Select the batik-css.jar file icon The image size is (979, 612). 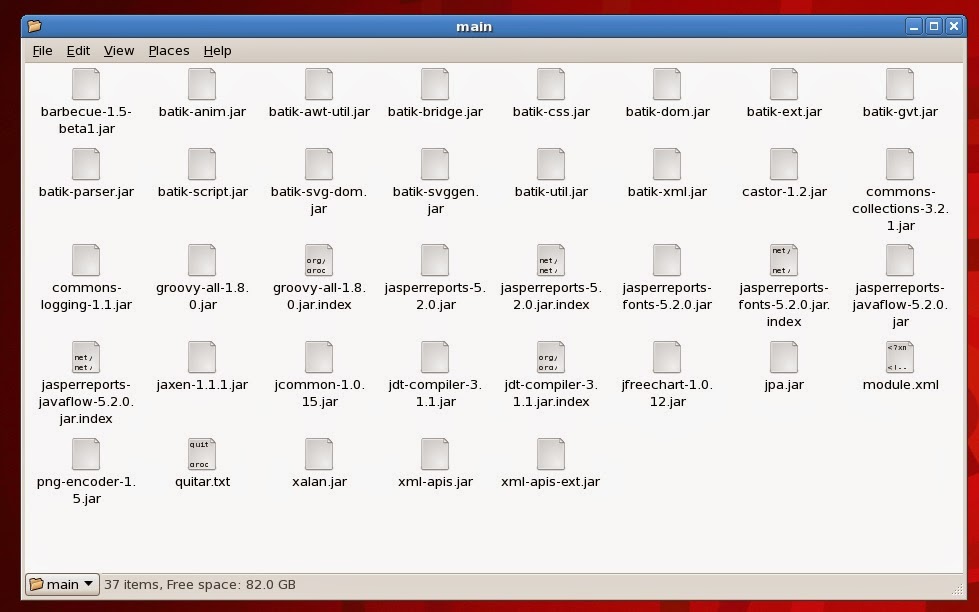coord(551,84)
